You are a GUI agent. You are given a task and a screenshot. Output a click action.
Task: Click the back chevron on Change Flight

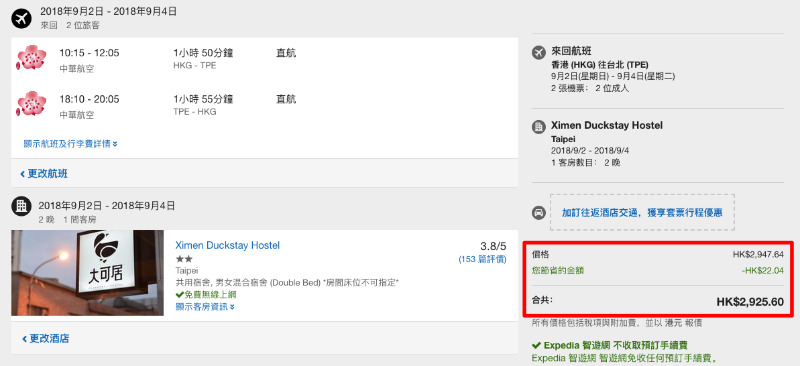tap(22, 175)
